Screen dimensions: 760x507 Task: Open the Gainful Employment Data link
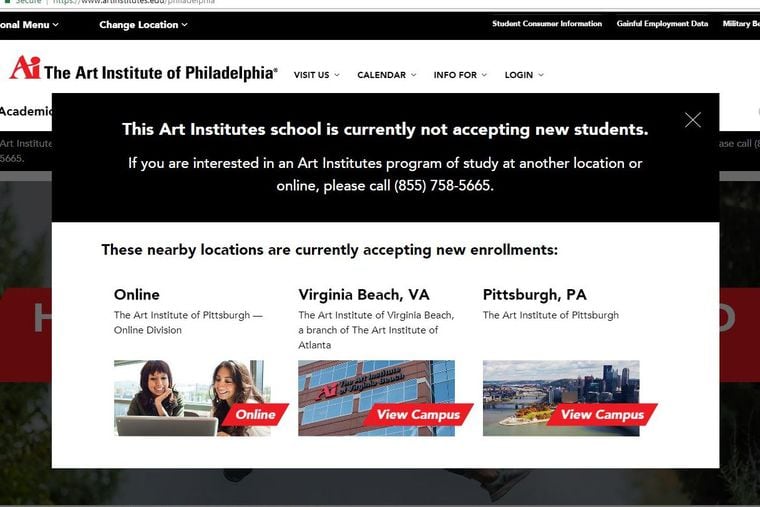[662, 24]
